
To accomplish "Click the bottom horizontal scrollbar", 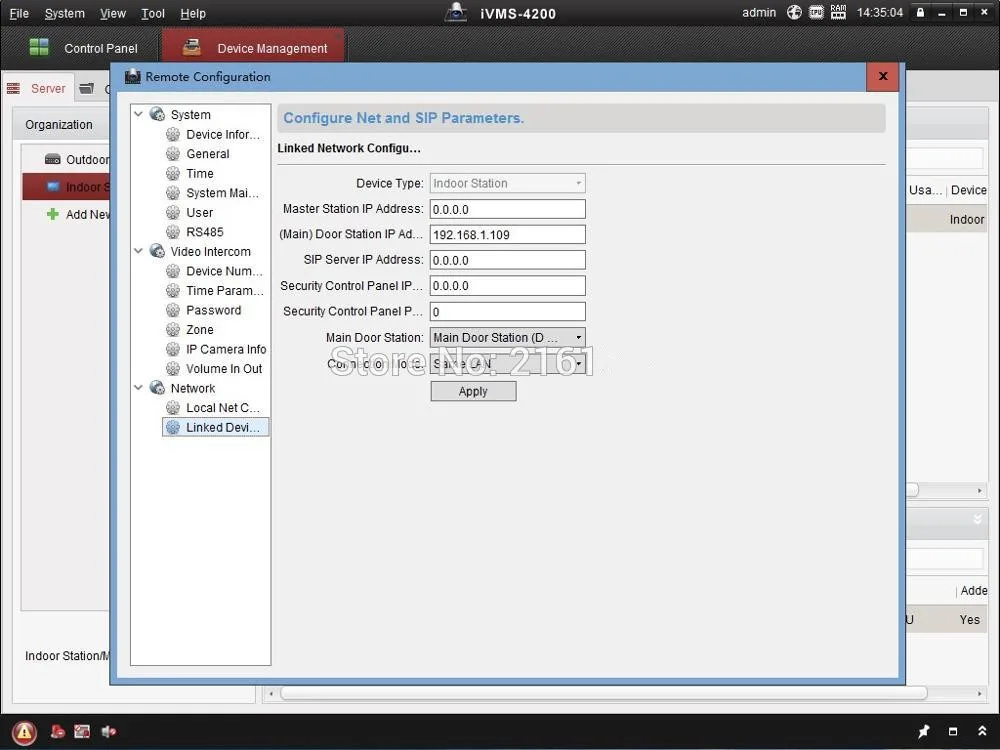I will point(603,693).
